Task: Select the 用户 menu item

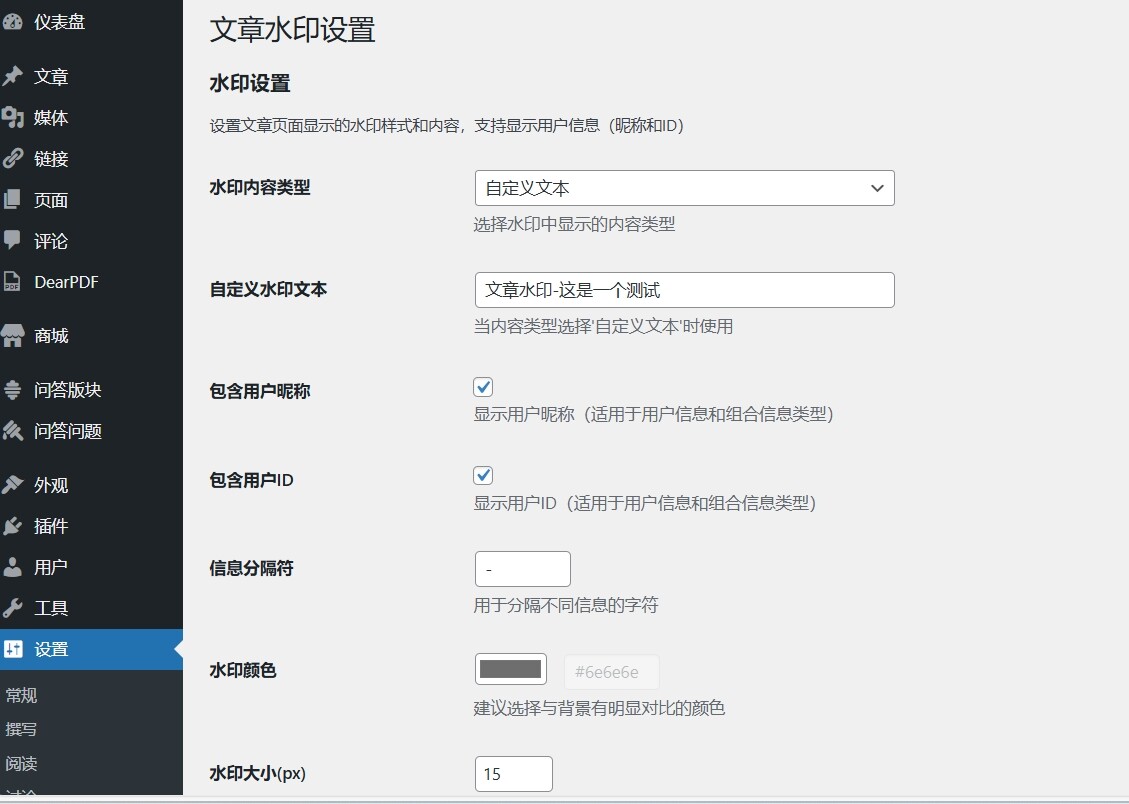Action: coord(51,567)
